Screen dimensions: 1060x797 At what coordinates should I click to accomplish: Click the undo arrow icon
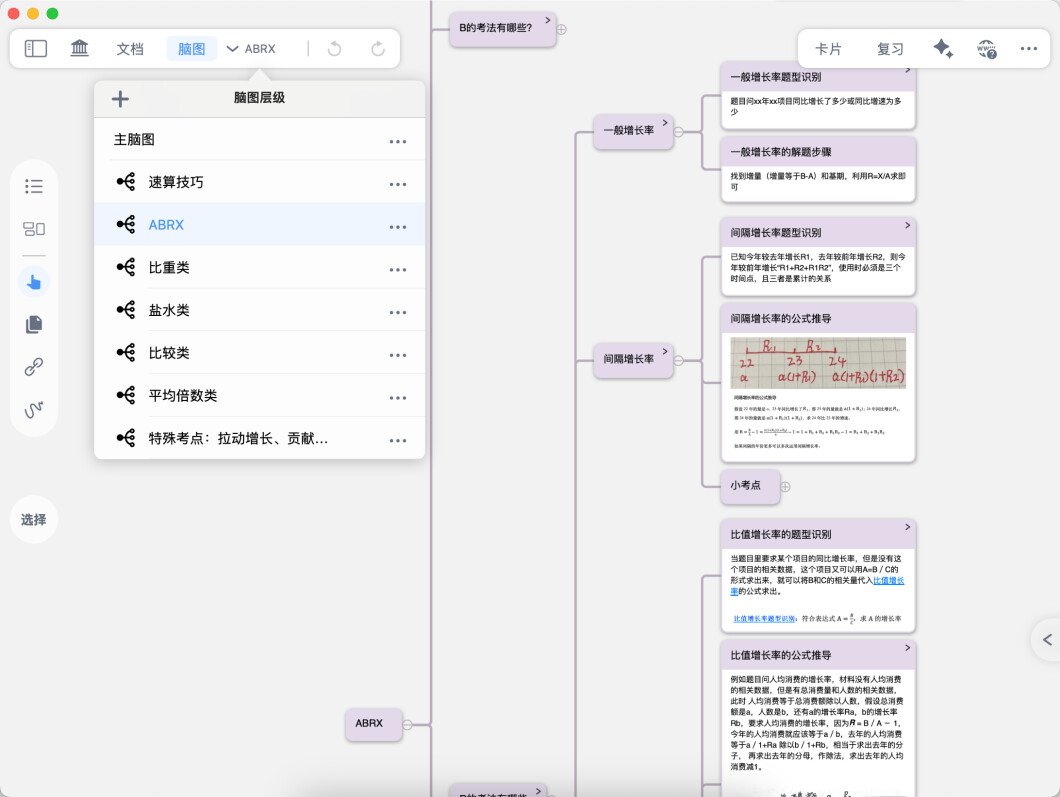click(x=334, y=49)
